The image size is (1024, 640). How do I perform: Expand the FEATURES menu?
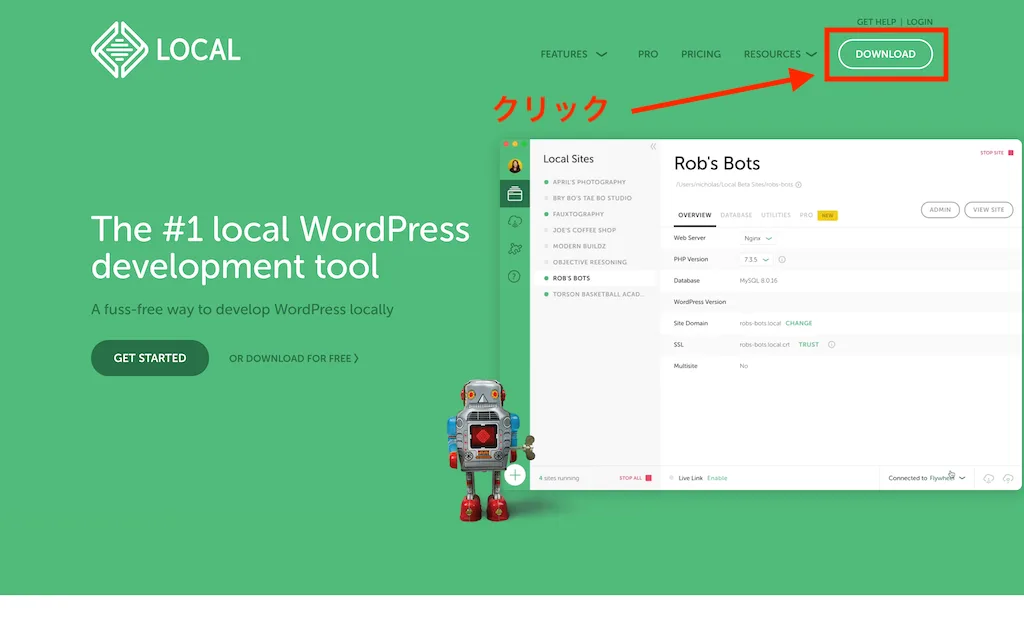[x=573, y=54]
